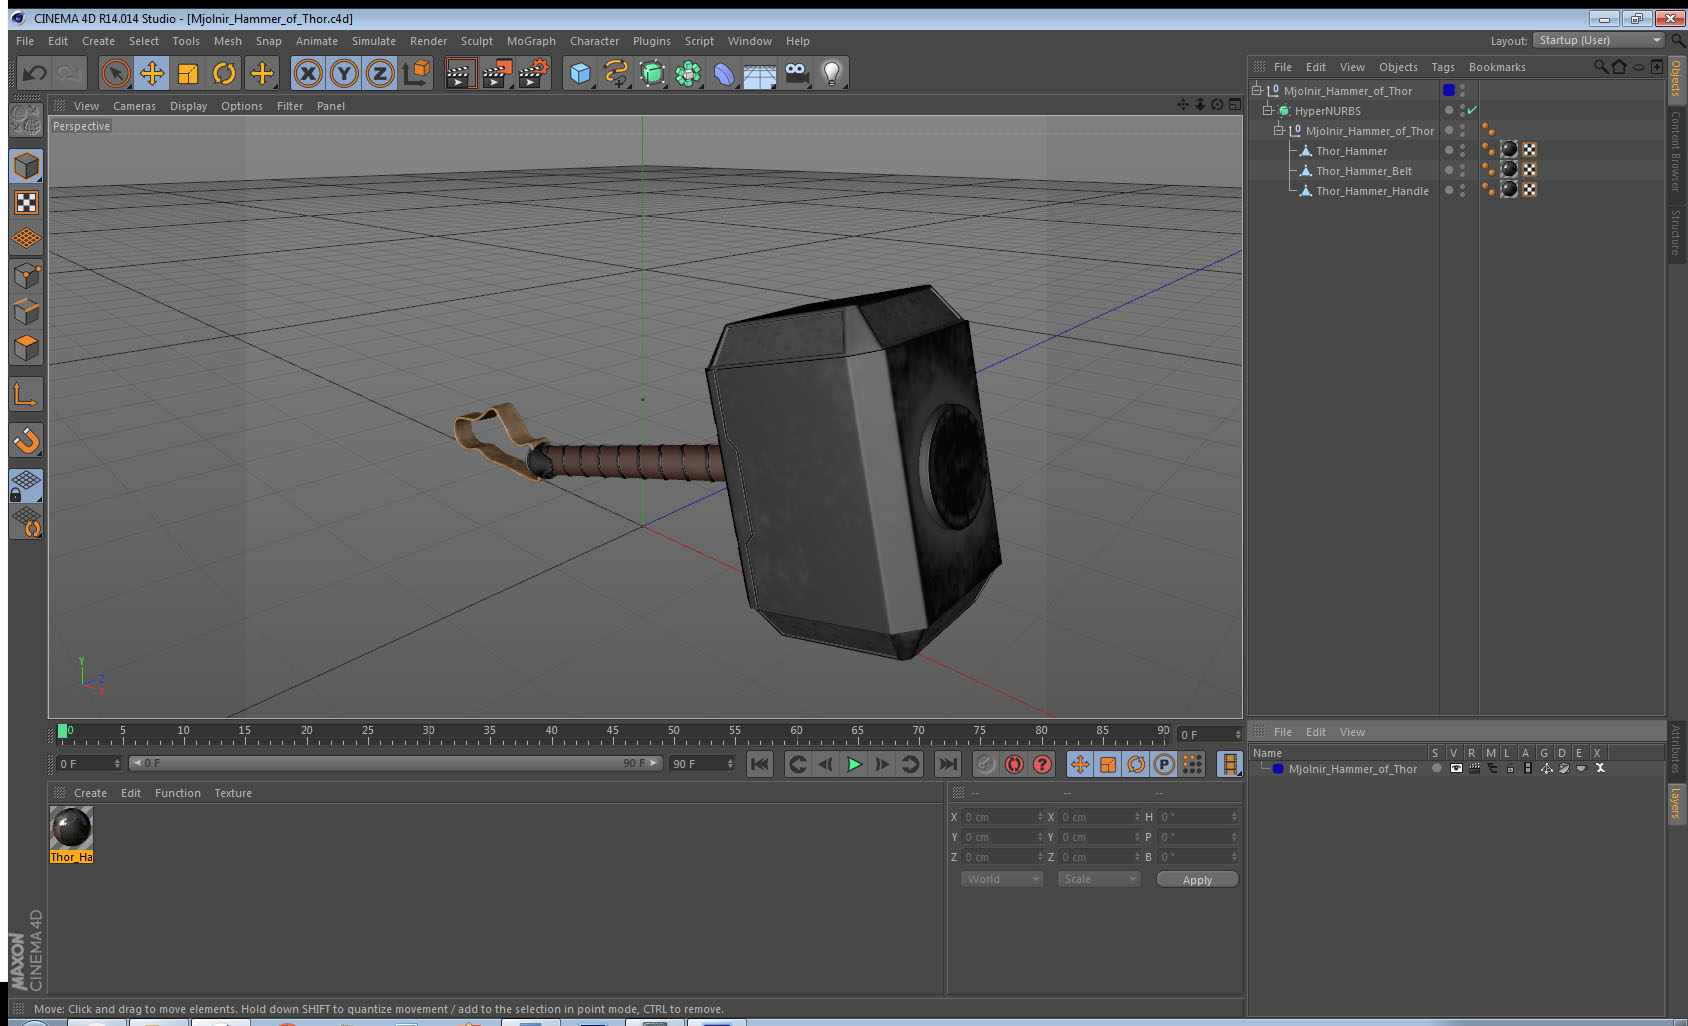This screenshot has height=1026, width=1688.
Task: Enable Model mode cube icon
Action: [26, 166]
